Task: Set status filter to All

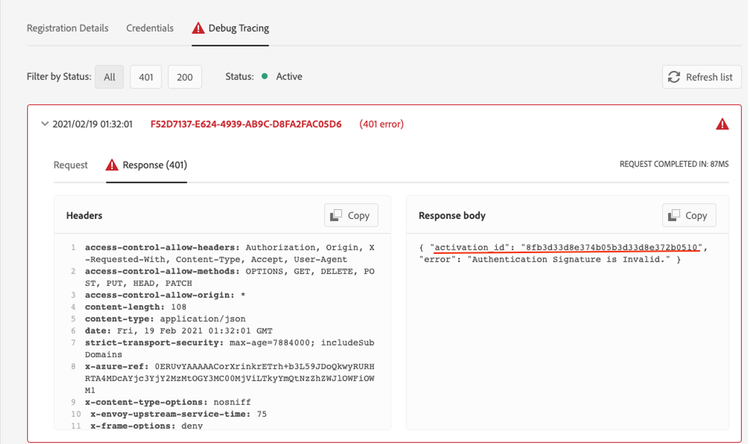Action: [x=109, y=77]
